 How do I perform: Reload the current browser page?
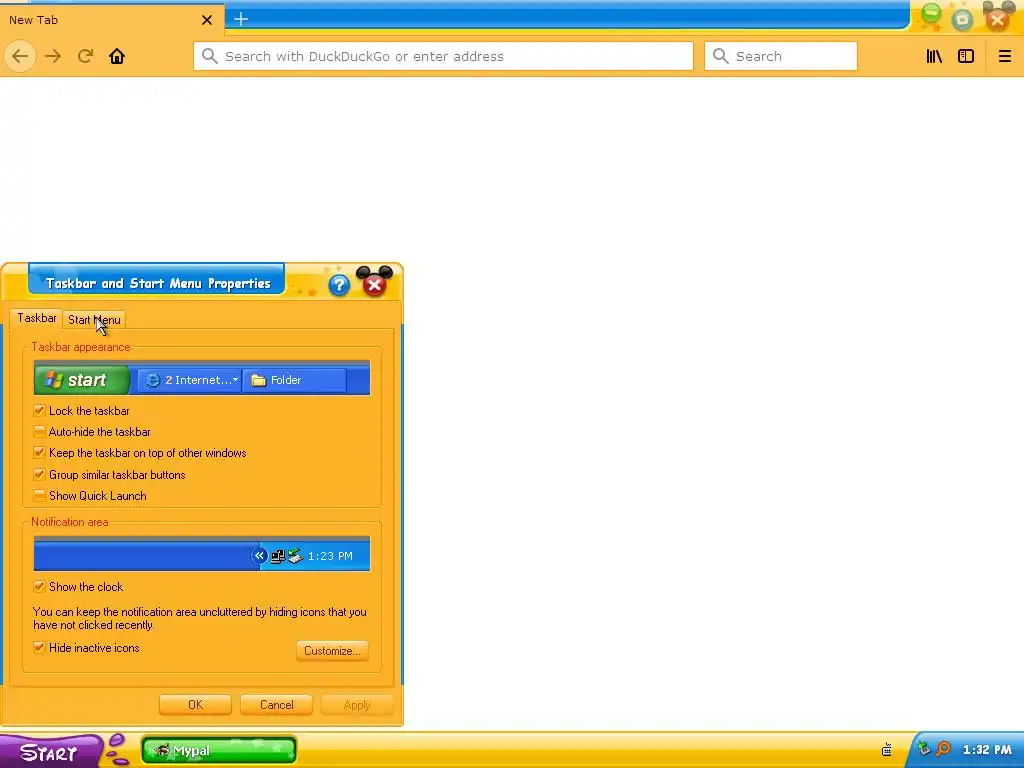pyautogui.click(x=85, y=56)
